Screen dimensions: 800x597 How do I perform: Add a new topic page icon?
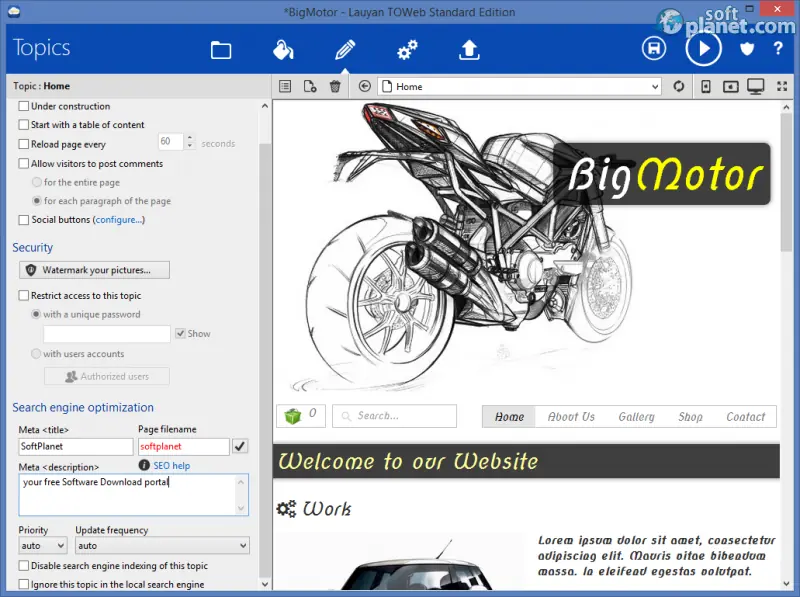click(310, 86)
